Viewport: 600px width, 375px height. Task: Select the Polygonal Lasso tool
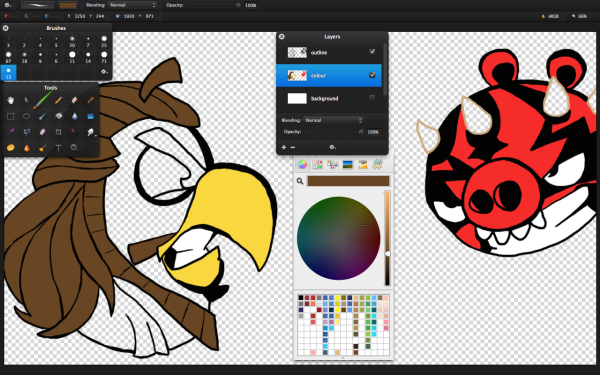(26, 132)
